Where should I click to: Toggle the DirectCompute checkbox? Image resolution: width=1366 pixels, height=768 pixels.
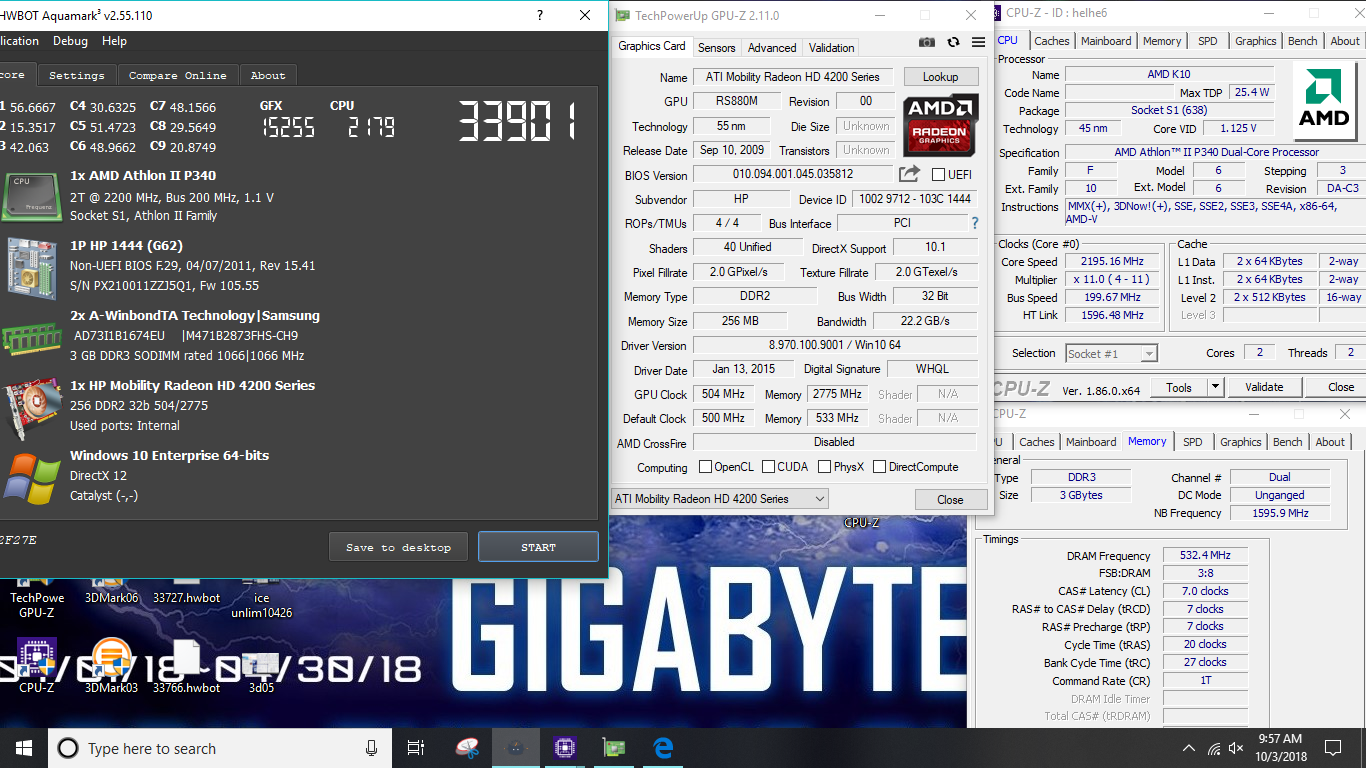[879, 467]
